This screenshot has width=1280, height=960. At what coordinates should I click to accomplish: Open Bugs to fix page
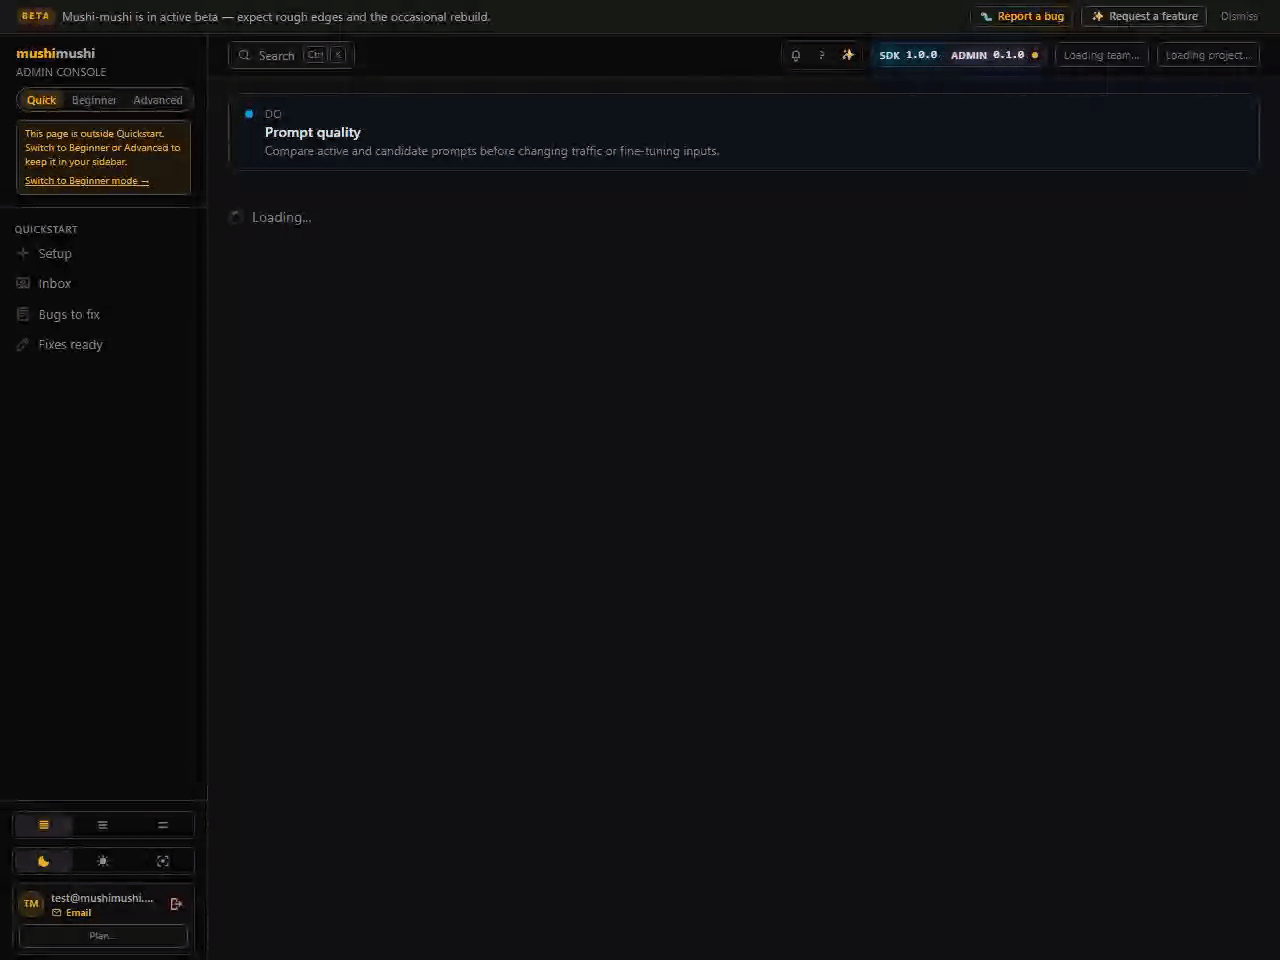click(x=102, y=314)
